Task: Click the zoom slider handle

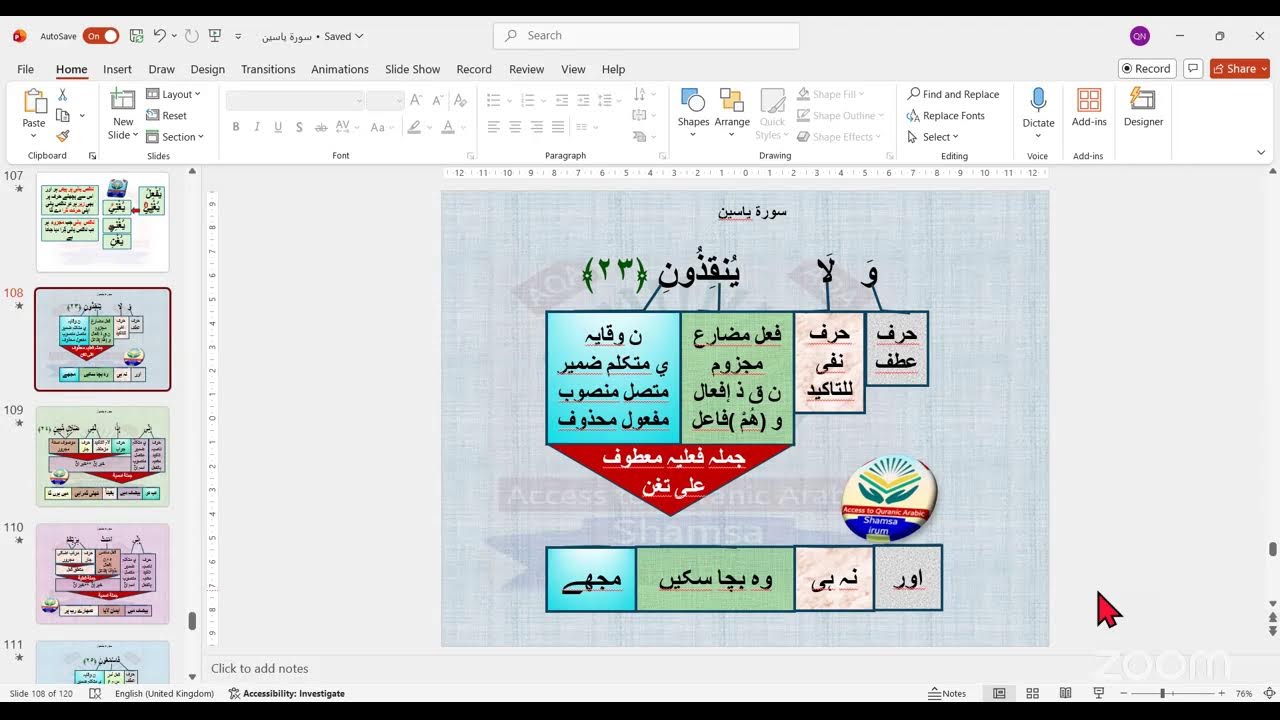Action: [x=1162, y=693]
